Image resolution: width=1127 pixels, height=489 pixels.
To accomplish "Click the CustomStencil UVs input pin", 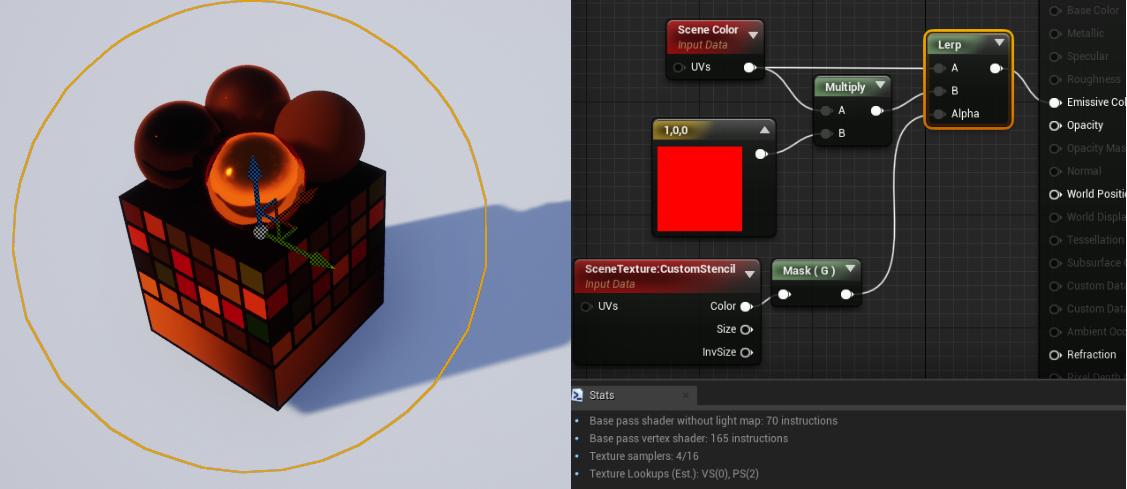I will pos(586,306).
